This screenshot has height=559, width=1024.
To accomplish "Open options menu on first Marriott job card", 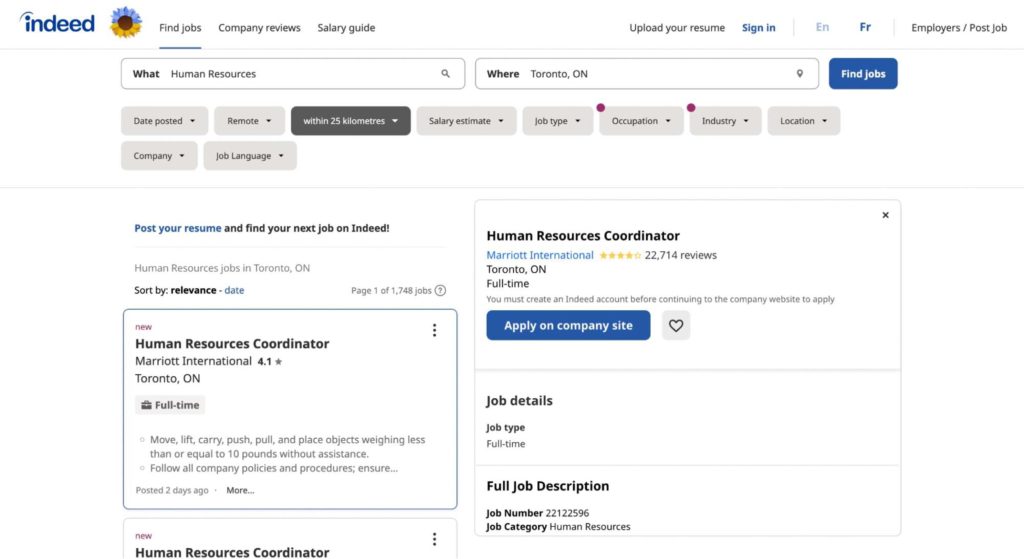I will (x=434, y=330).
